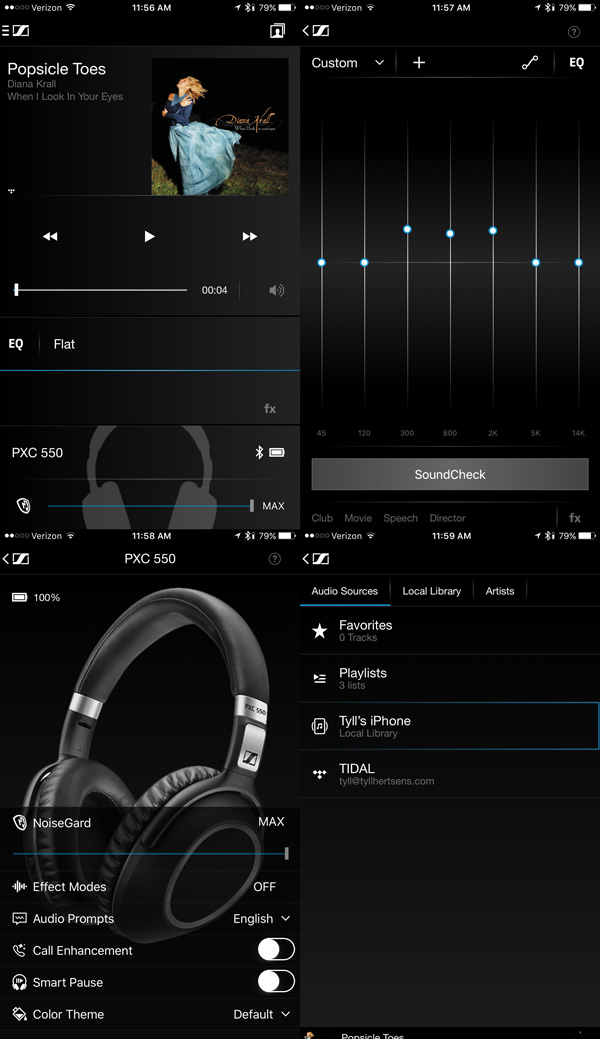Open help on the PXC 550 screen
600x1039 pixels.
[x=274, y=559]
